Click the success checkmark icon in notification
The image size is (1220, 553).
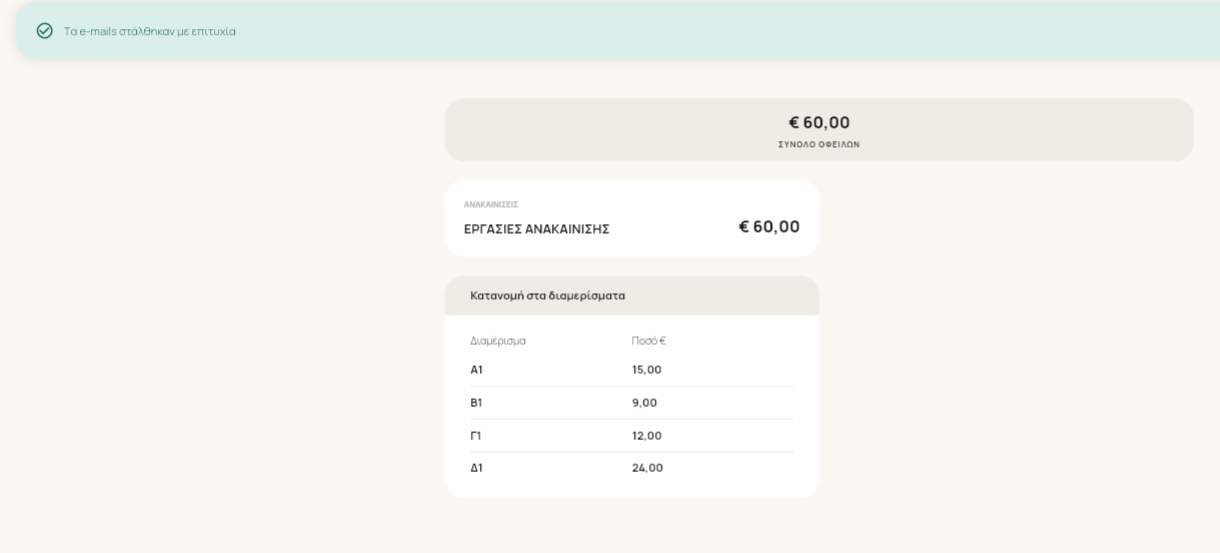44,31
